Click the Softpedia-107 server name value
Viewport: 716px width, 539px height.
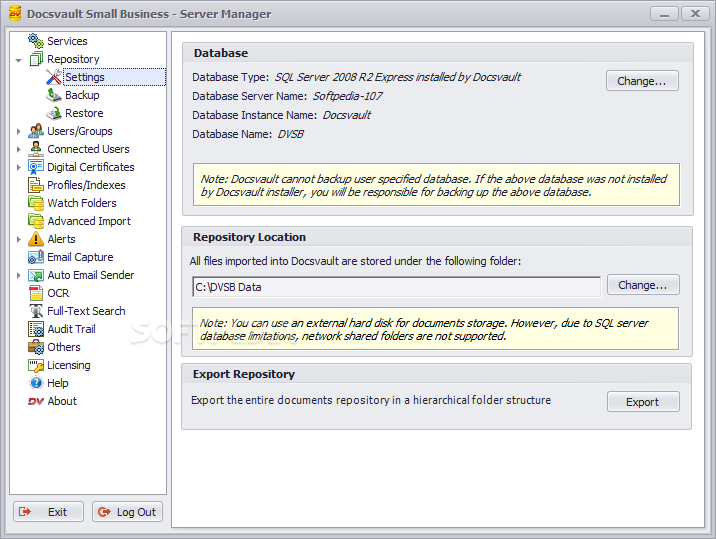click(x=347, y=96)
